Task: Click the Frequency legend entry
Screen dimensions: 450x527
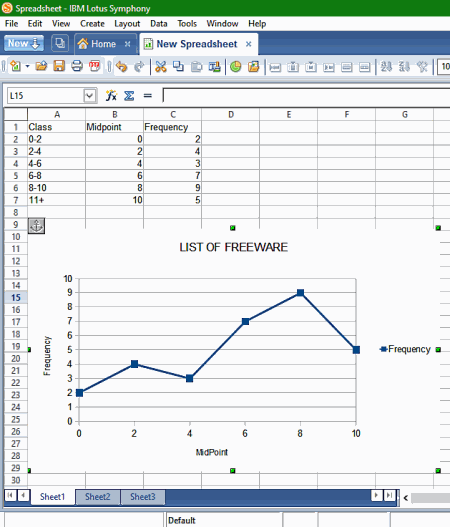Action: (x=405, y=349)
